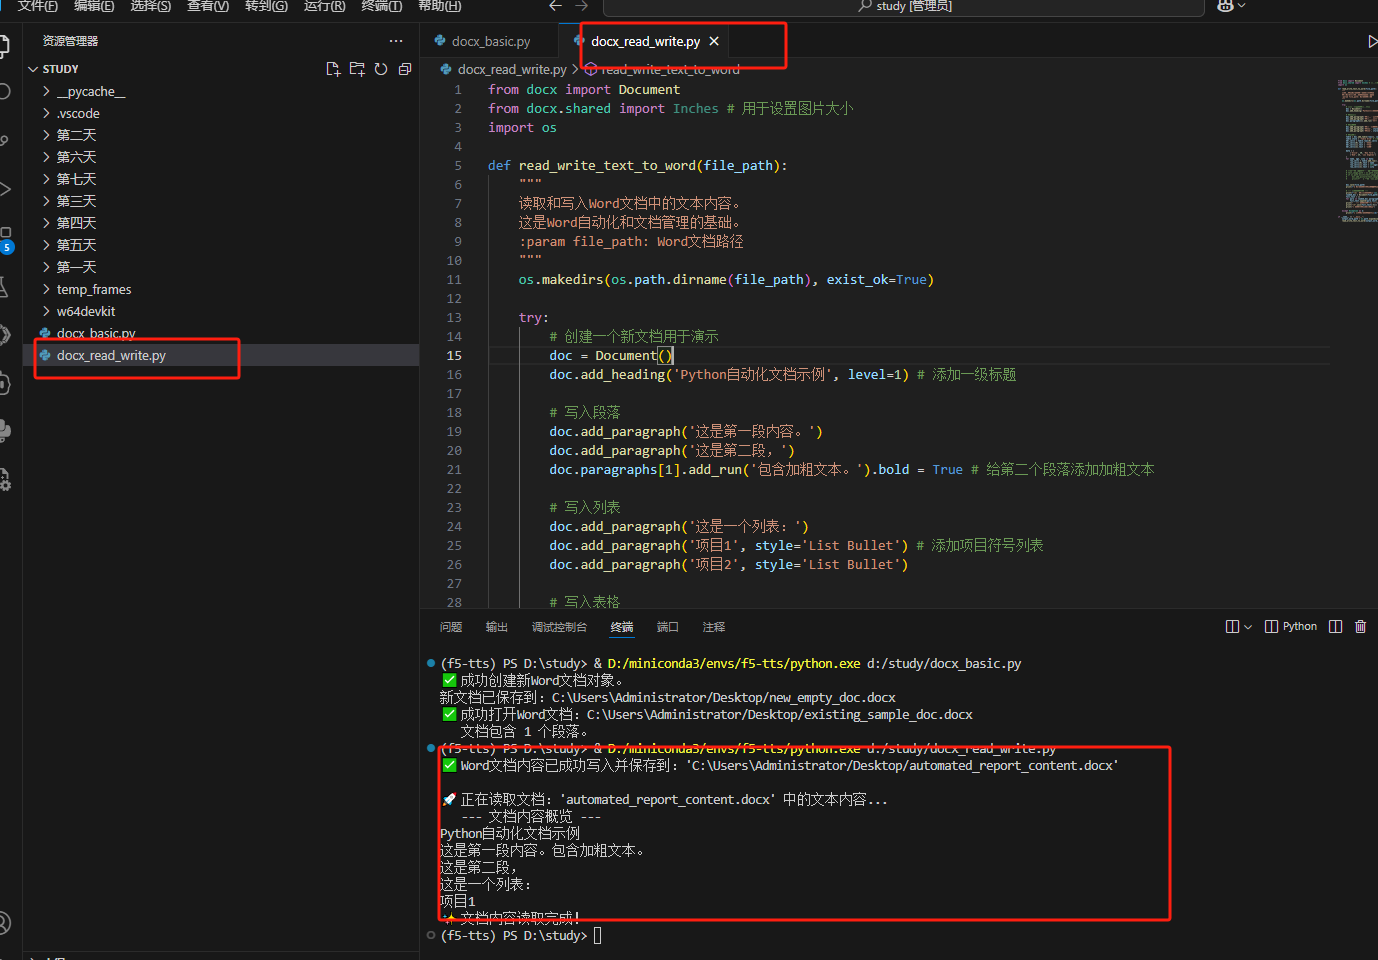
Task: Collapse all folders in explorer
Action: [x=405, y=69]
